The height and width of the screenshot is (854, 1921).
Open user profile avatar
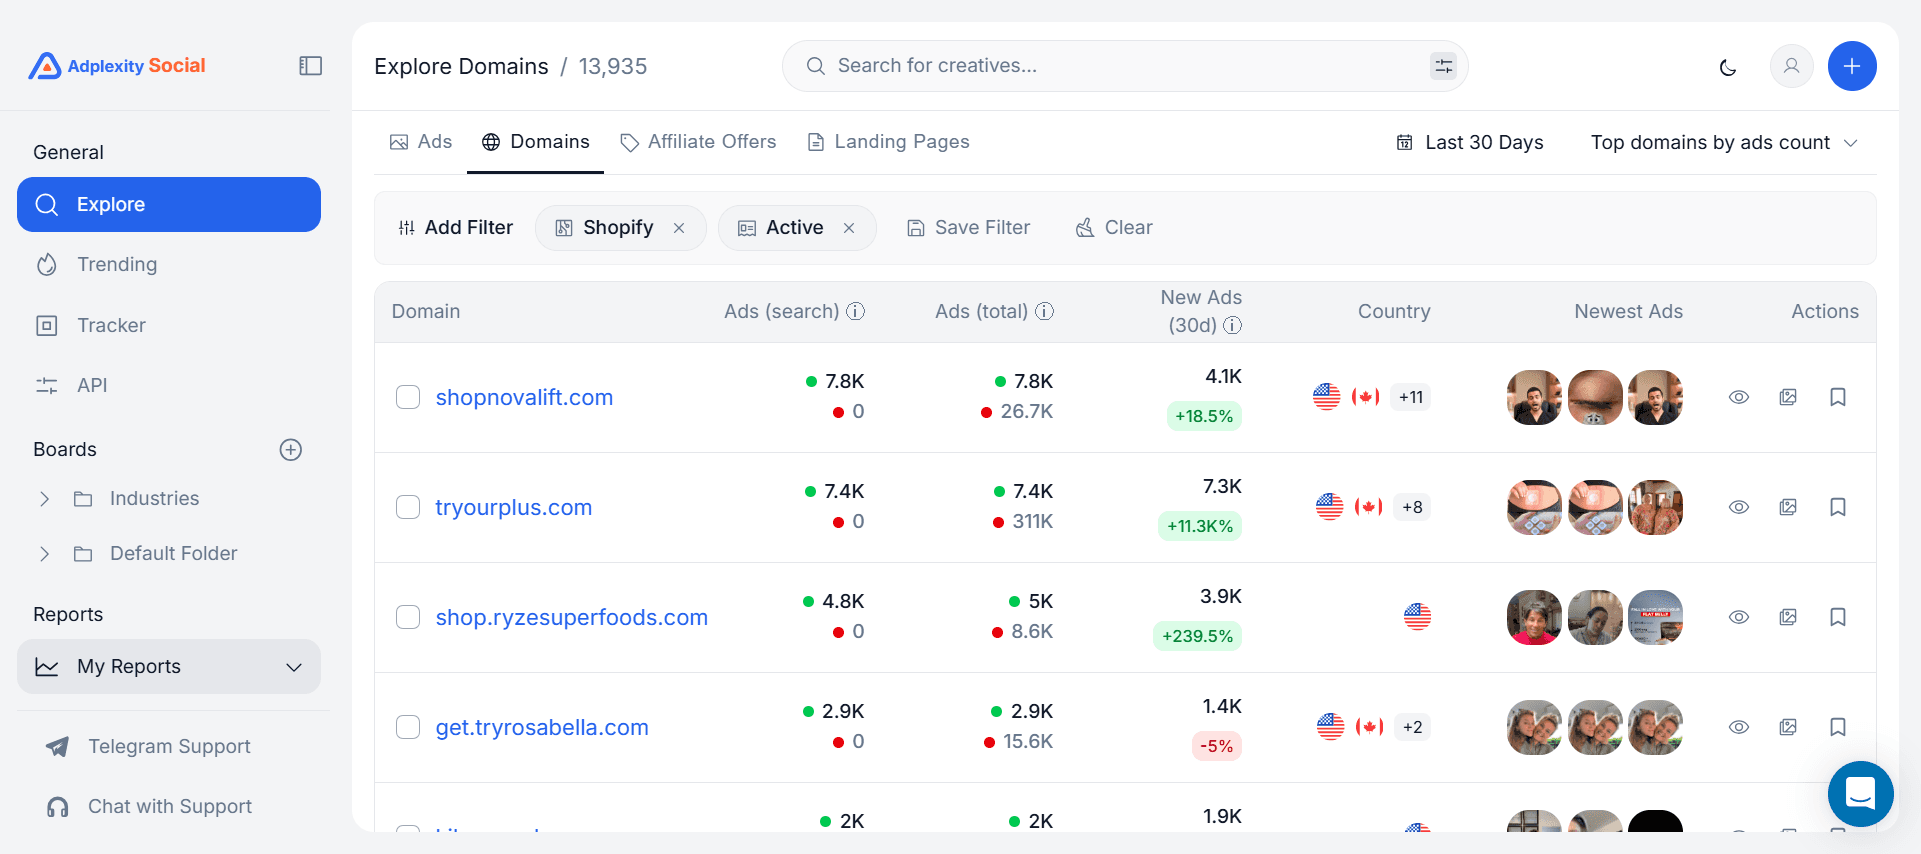[1791, 66]
